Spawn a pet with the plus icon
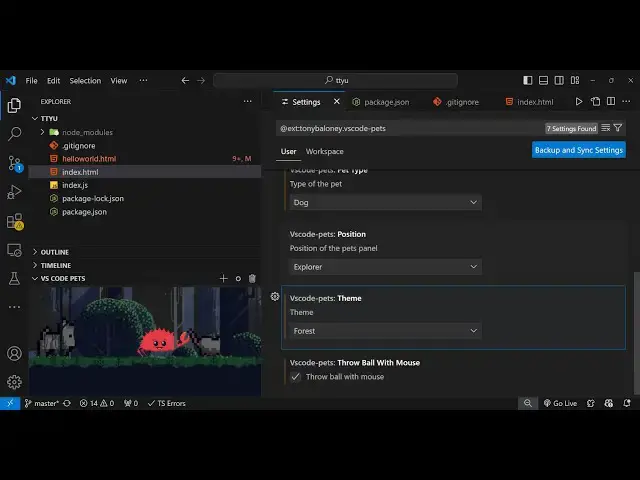The width and height of the screenshot is (640, 480). coord(223,278)
